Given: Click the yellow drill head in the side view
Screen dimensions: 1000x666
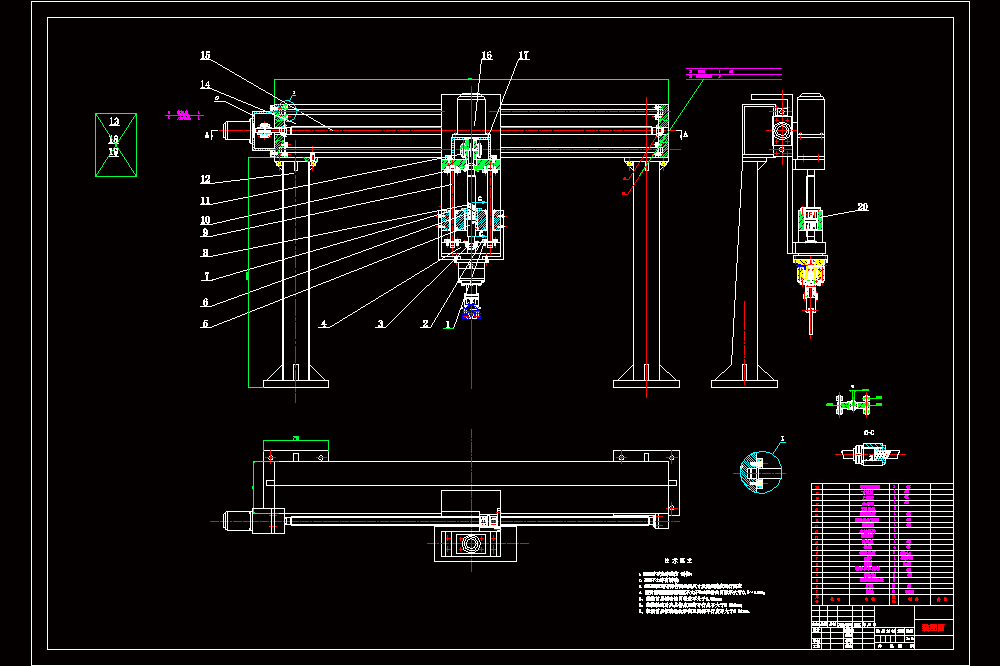Looking at the screenshot, I should click(x=810, y=270).
